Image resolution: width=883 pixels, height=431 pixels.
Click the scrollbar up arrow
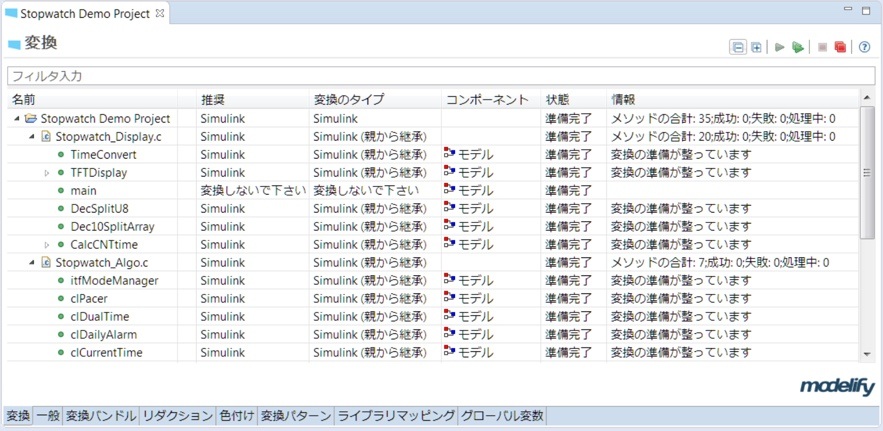(867, 99)
